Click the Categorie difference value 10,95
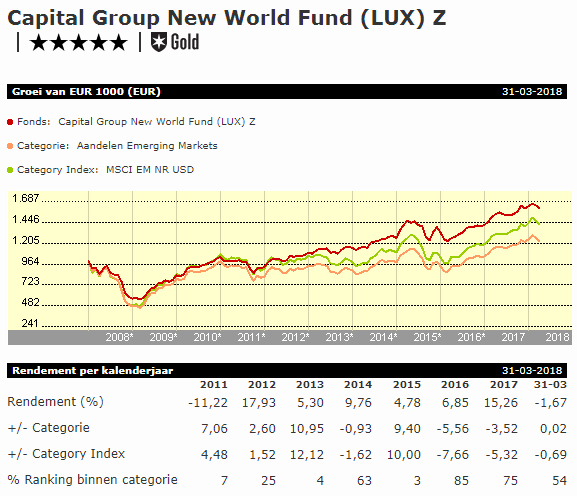 pos(307,429)
